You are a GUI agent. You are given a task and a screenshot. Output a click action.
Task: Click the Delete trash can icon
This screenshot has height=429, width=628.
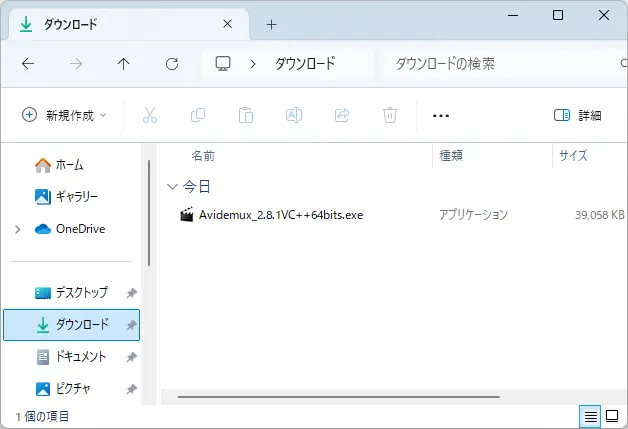[x=390, y=115]
